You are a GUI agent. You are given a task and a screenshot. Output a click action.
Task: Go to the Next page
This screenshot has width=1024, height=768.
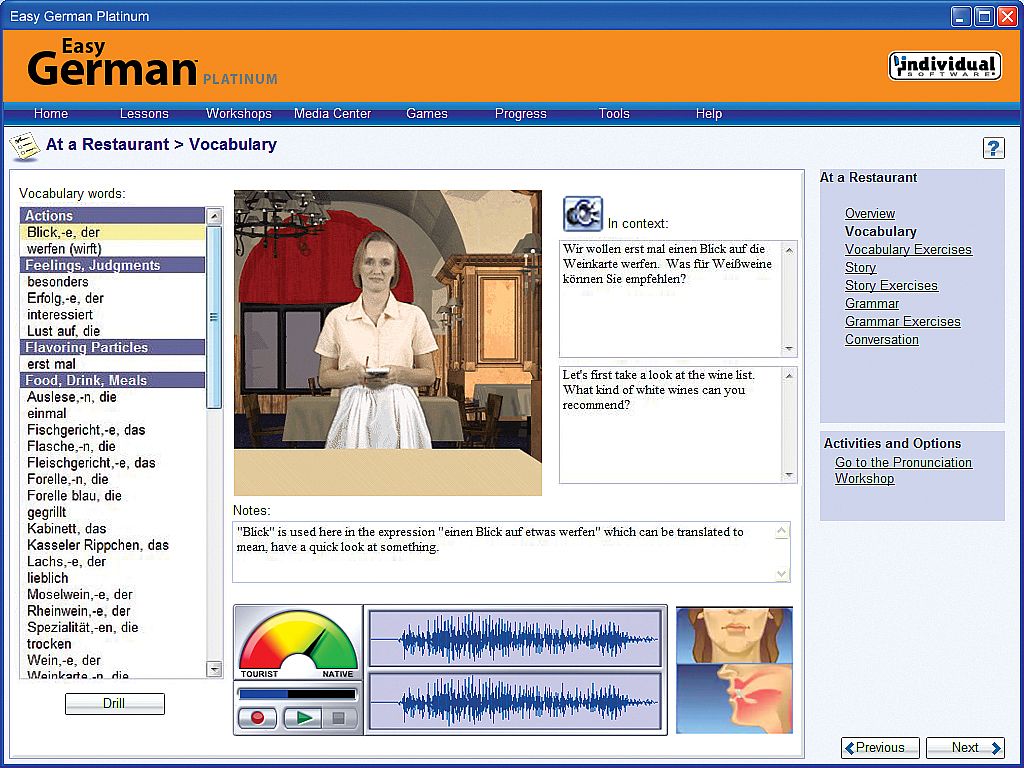point(965,748)
